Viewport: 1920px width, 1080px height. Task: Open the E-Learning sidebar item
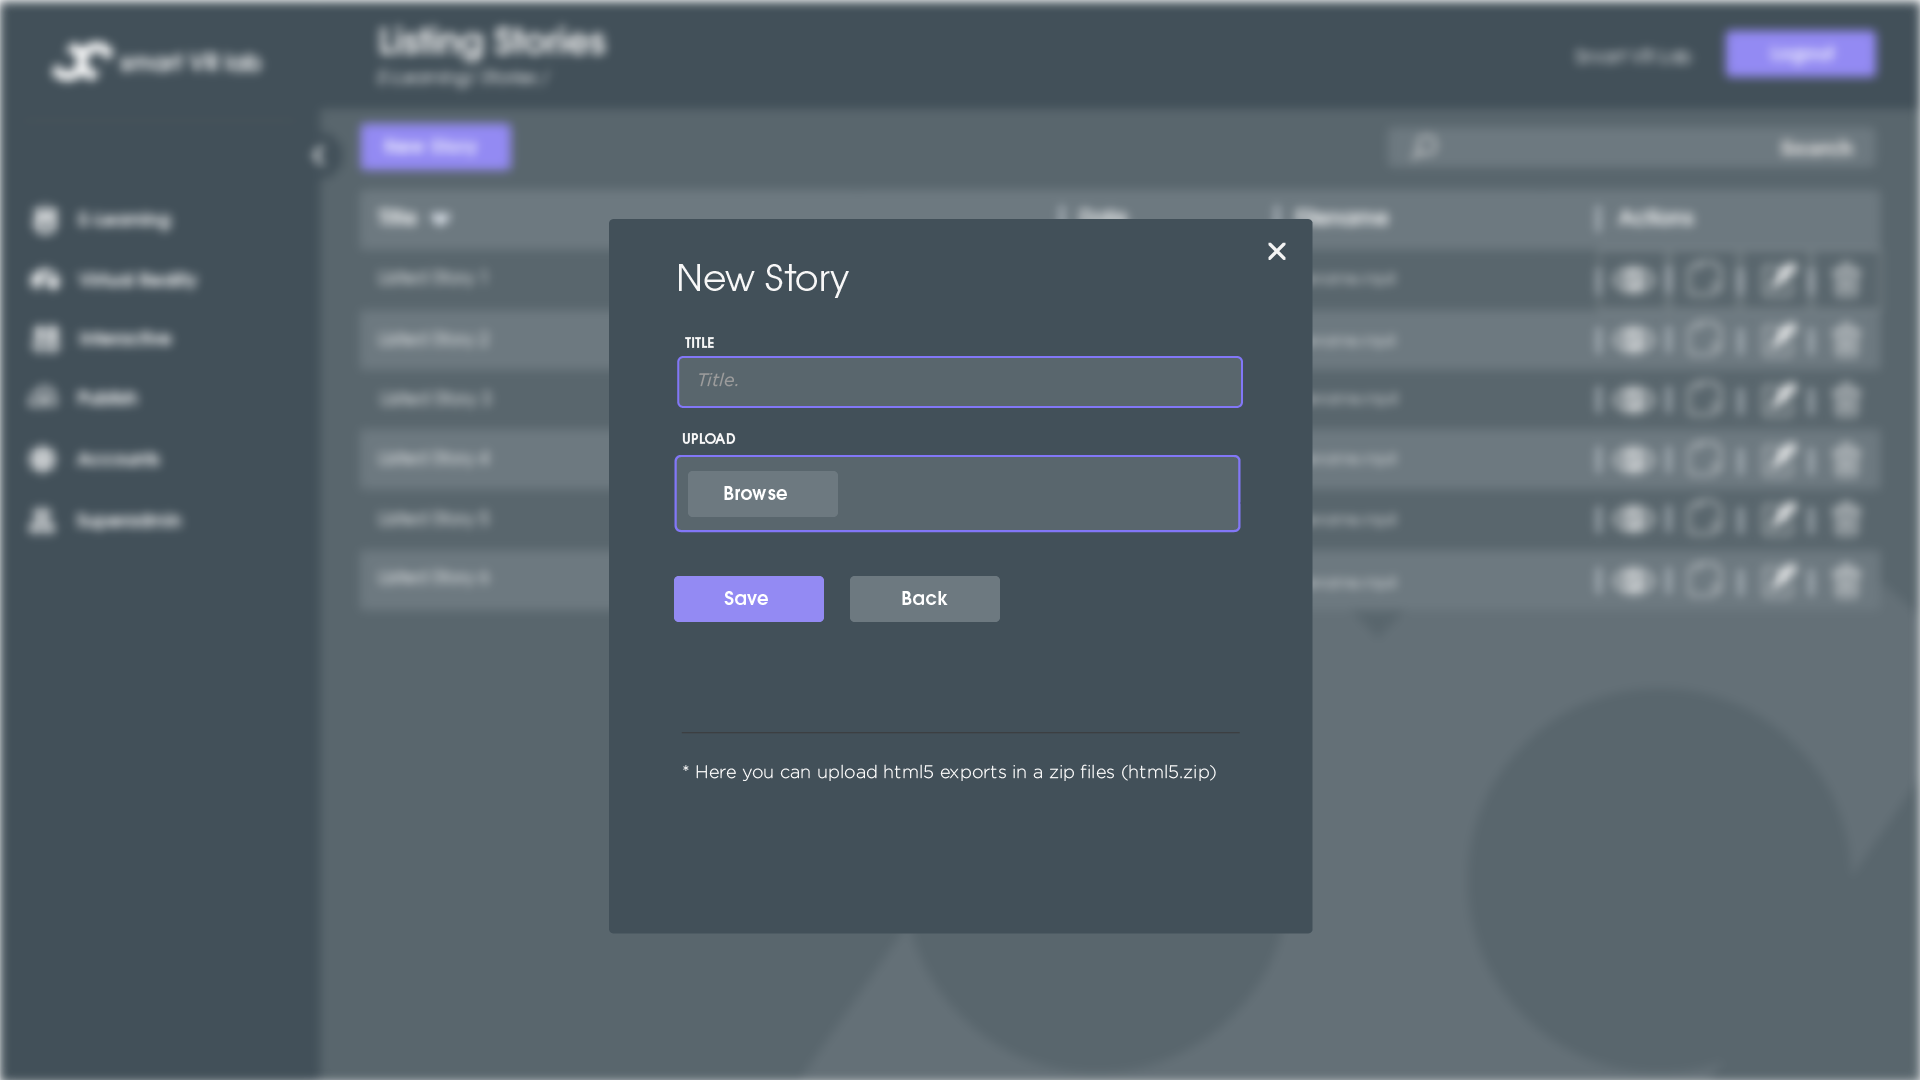click(x=124, y=220)
